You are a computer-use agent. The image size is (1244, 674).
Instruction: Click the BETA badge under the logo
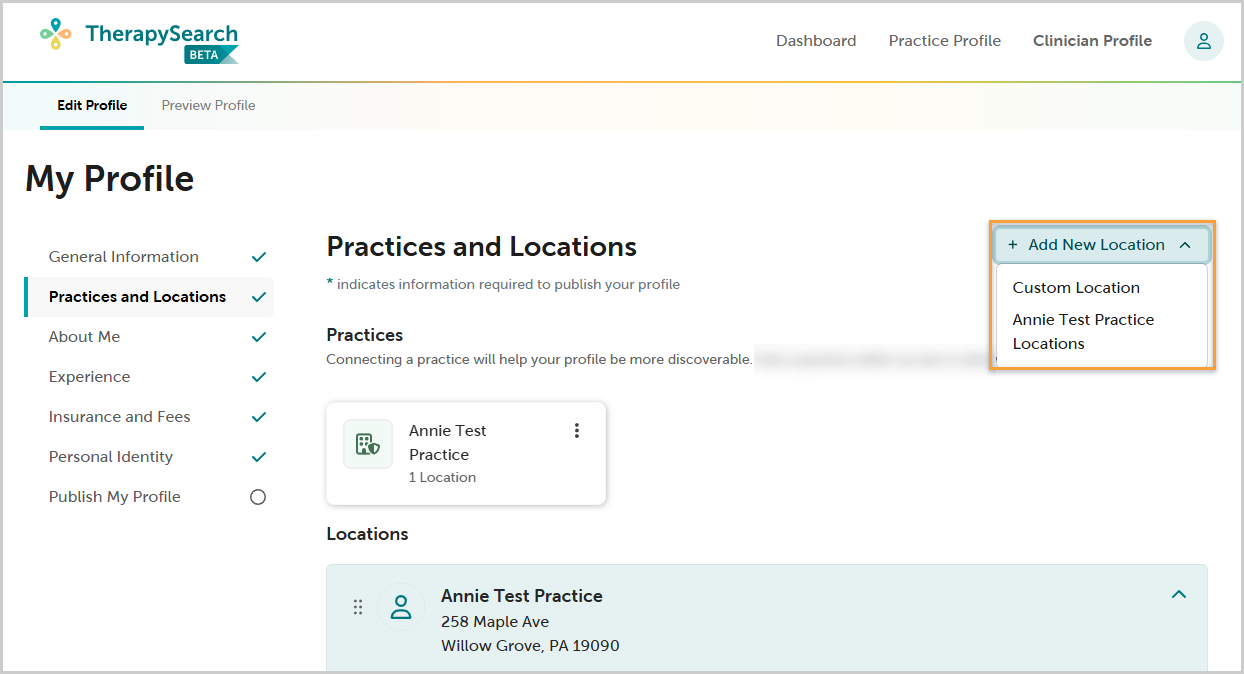210,55
